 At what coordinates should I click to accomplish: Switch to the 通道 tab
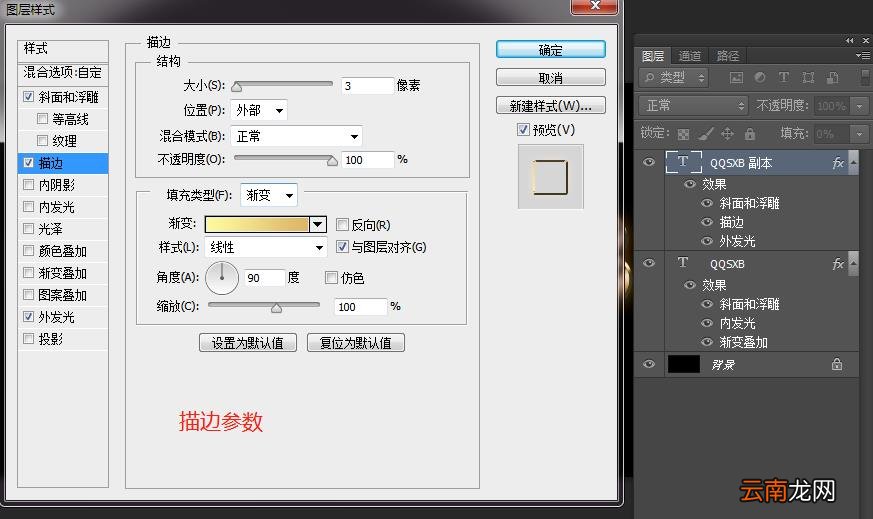pyautogui.click(x=689, y=56)
